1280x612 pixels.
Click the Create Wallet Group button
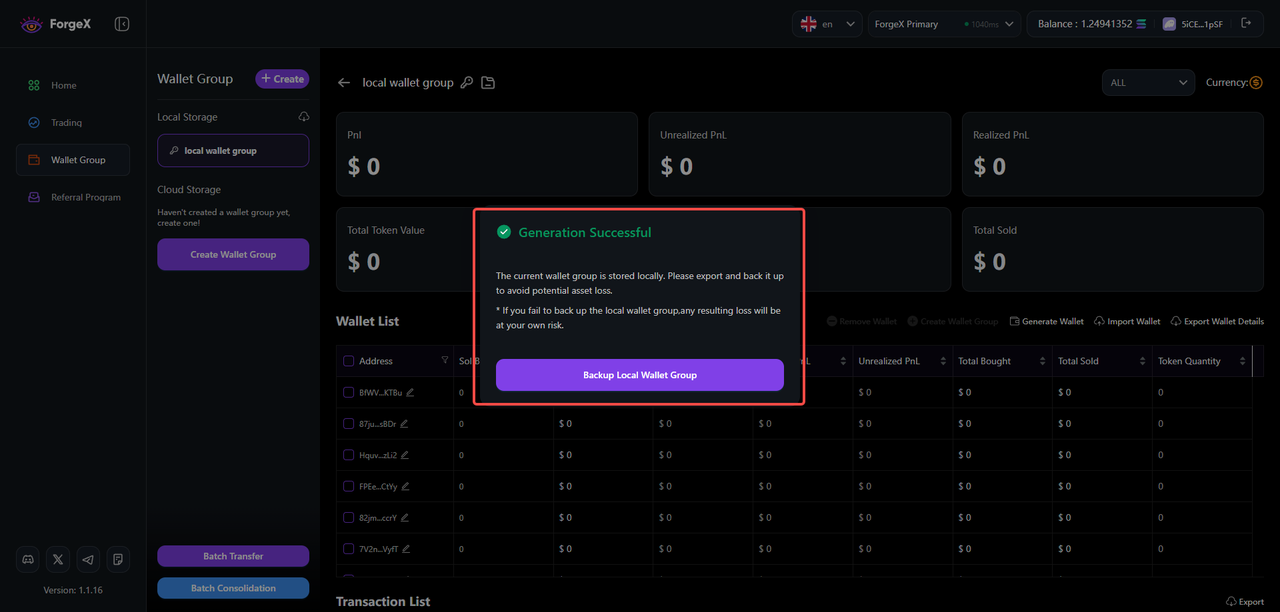click(x=233, y=254)
